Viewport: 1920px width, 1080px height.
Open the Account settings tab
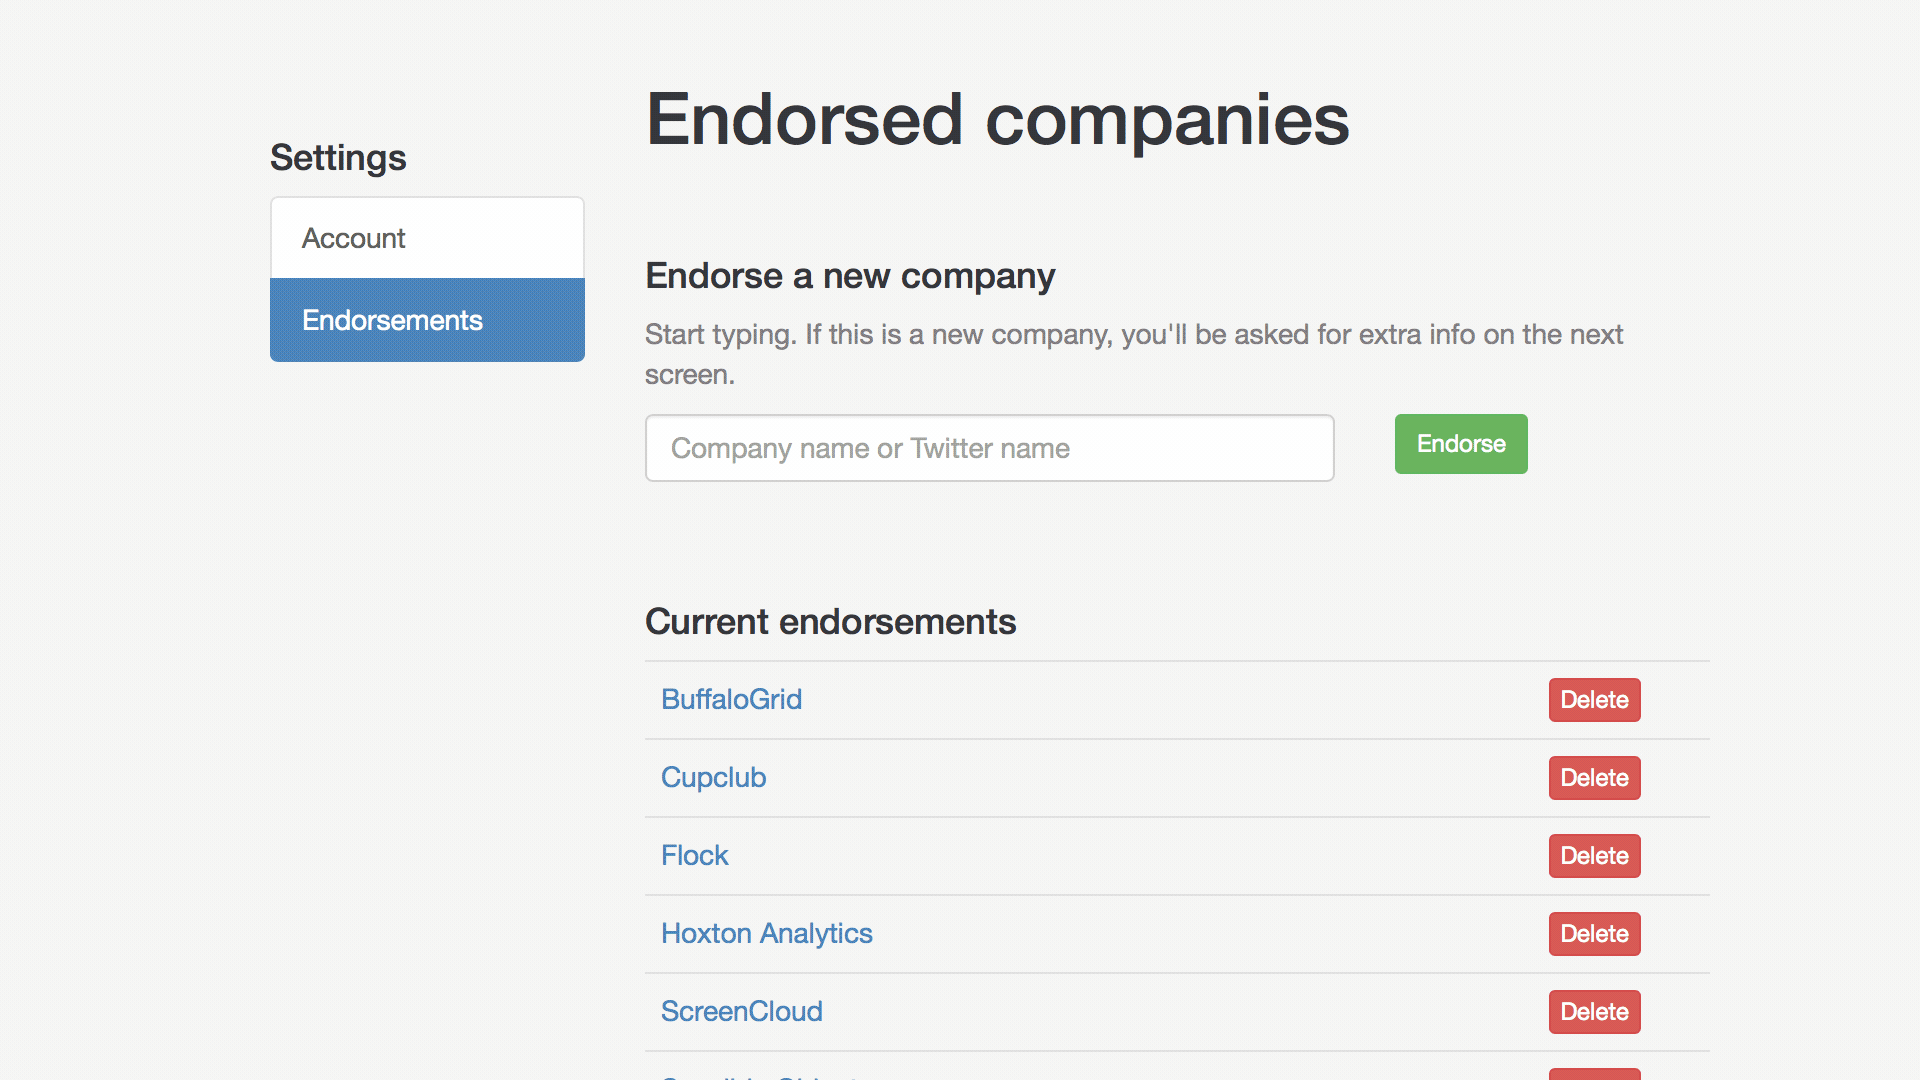point(427,238)
